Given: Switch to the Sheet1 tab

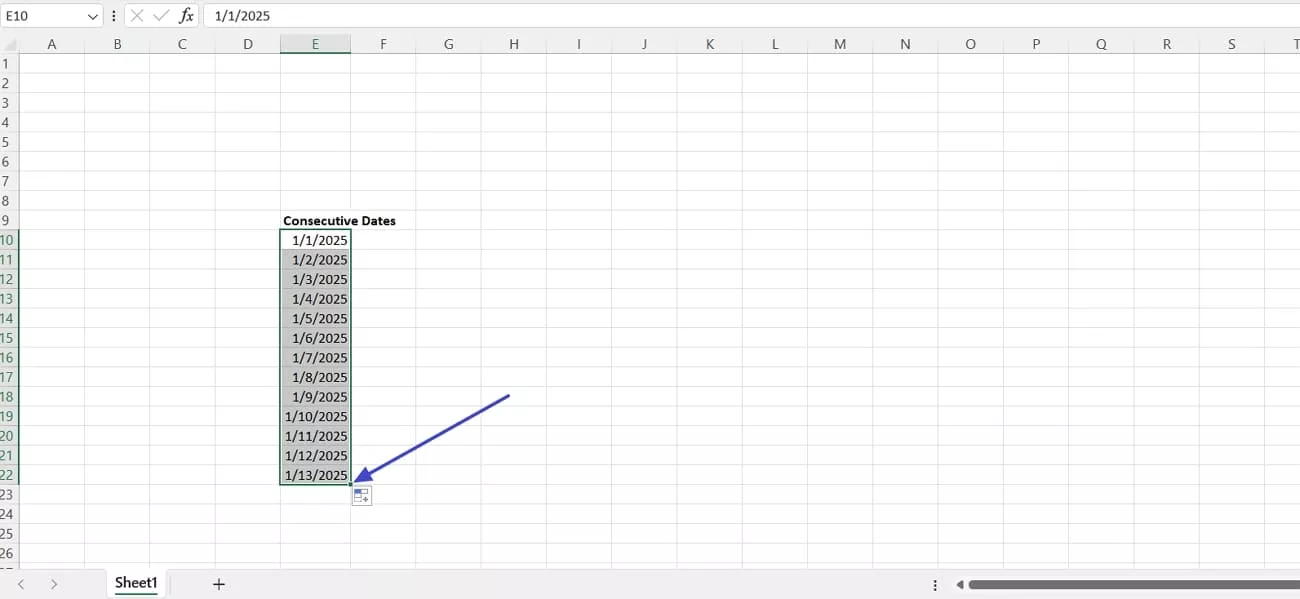Looking at the screenshot, I should [x=136, y=583].
